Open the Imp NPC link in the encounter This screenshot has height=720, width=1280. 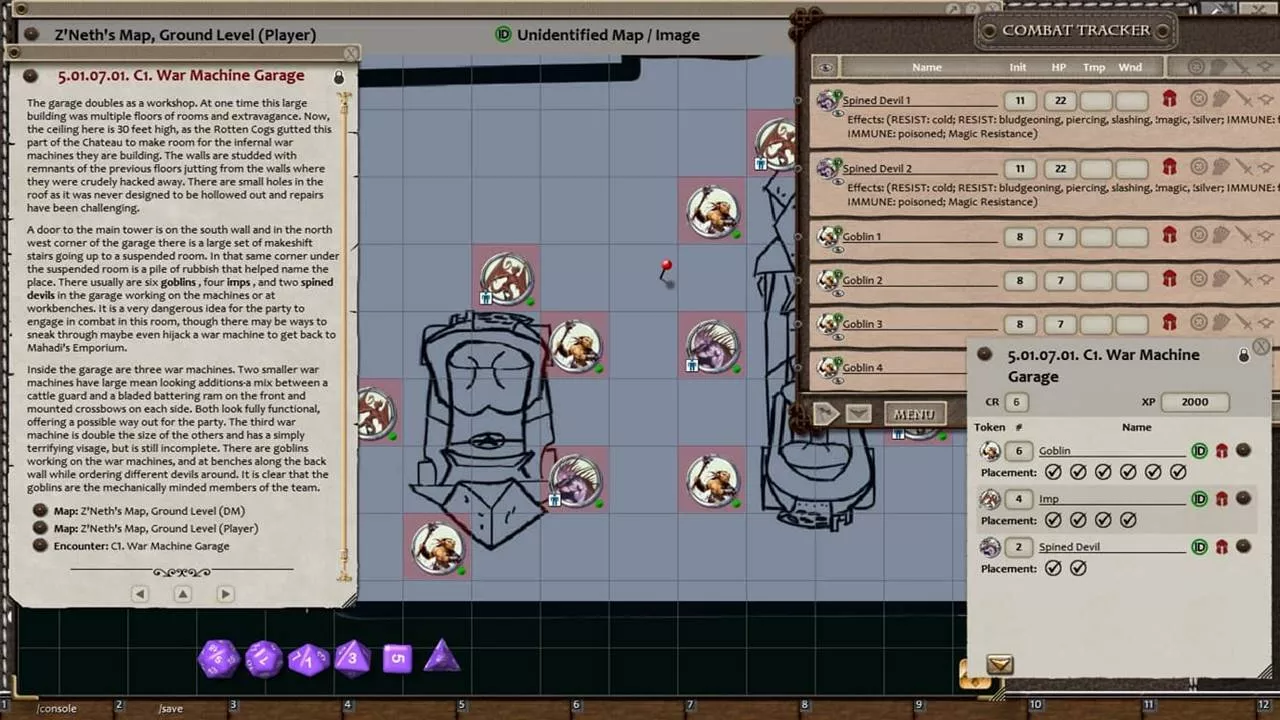tap(1243, 498)
